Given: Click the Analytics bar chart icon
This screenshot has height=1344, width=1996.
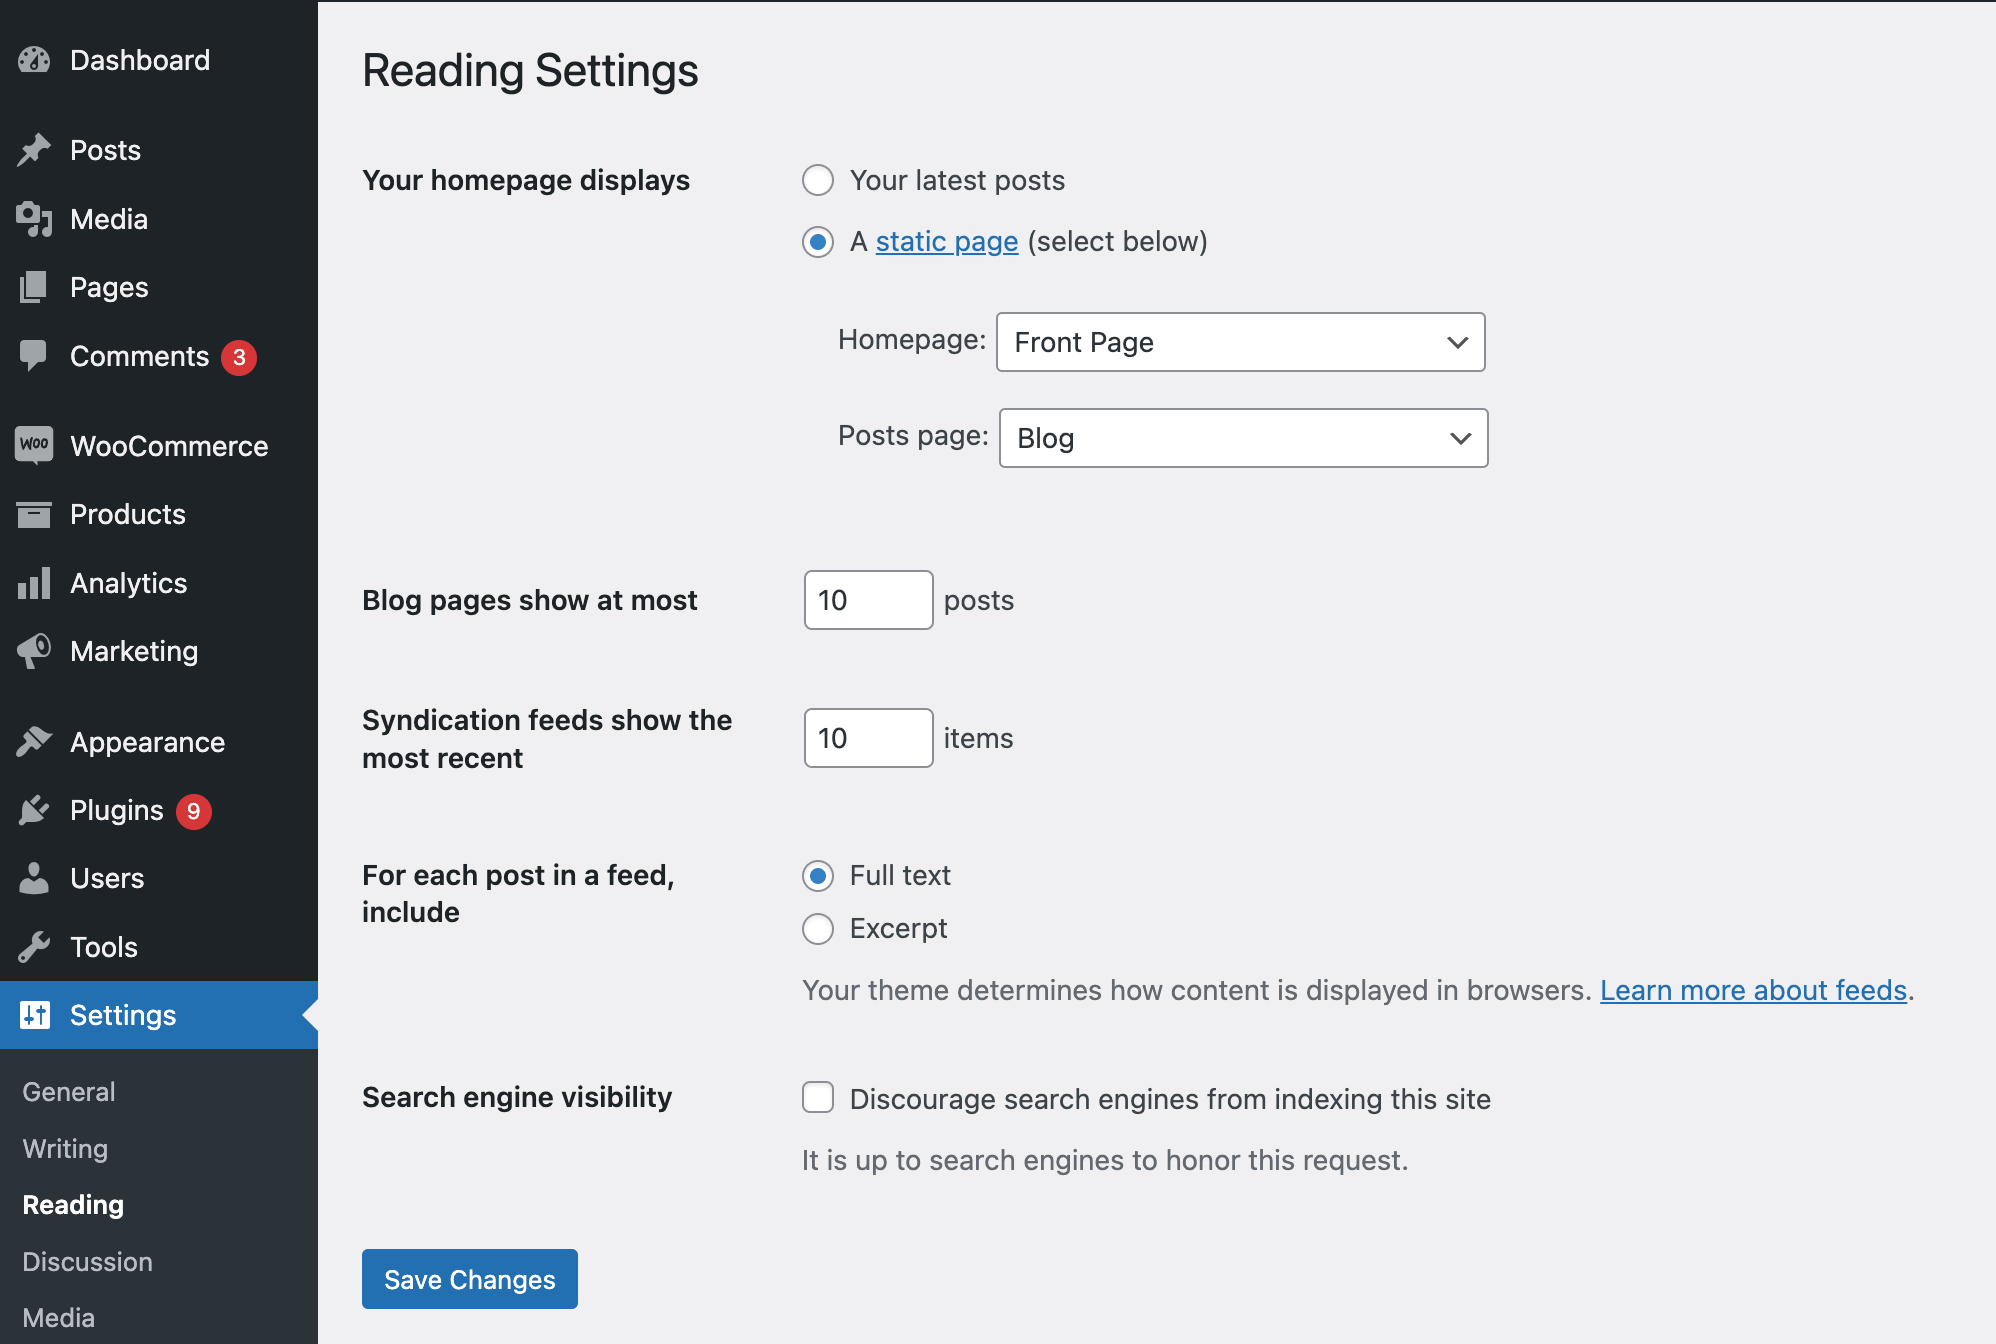Looking at the screenshot, I should (x=34, y=583).
